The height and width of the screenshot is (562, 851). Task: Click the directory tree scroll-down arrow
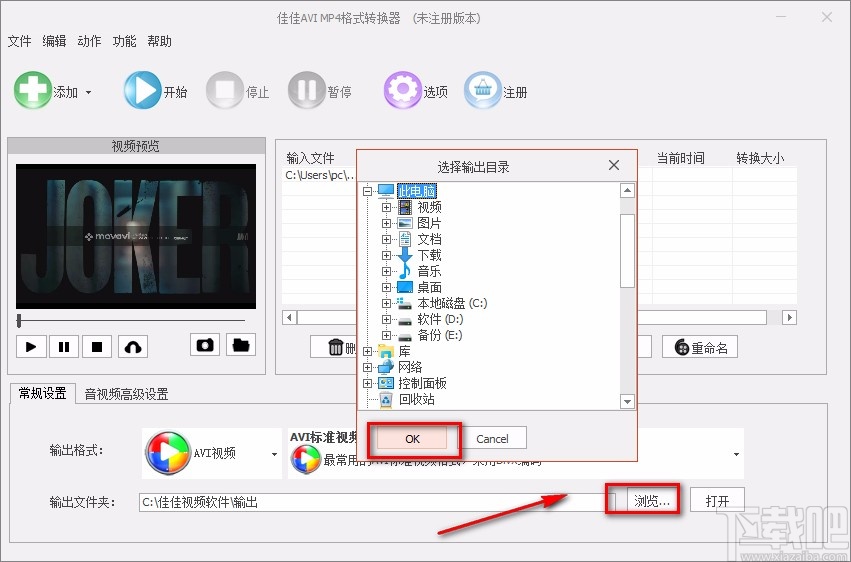(x=627, y=402)
